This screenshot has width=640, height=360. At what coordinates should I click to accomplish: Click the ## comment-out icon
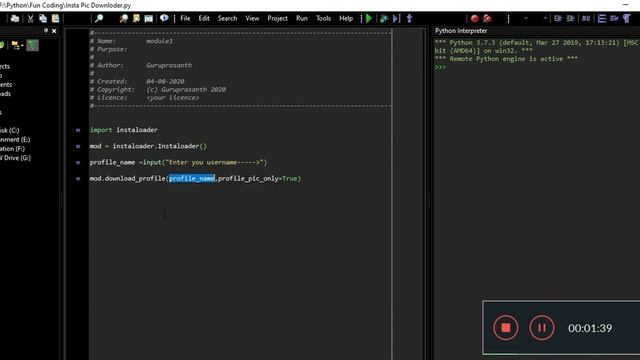pyautogui.click(x=586, y=18)
